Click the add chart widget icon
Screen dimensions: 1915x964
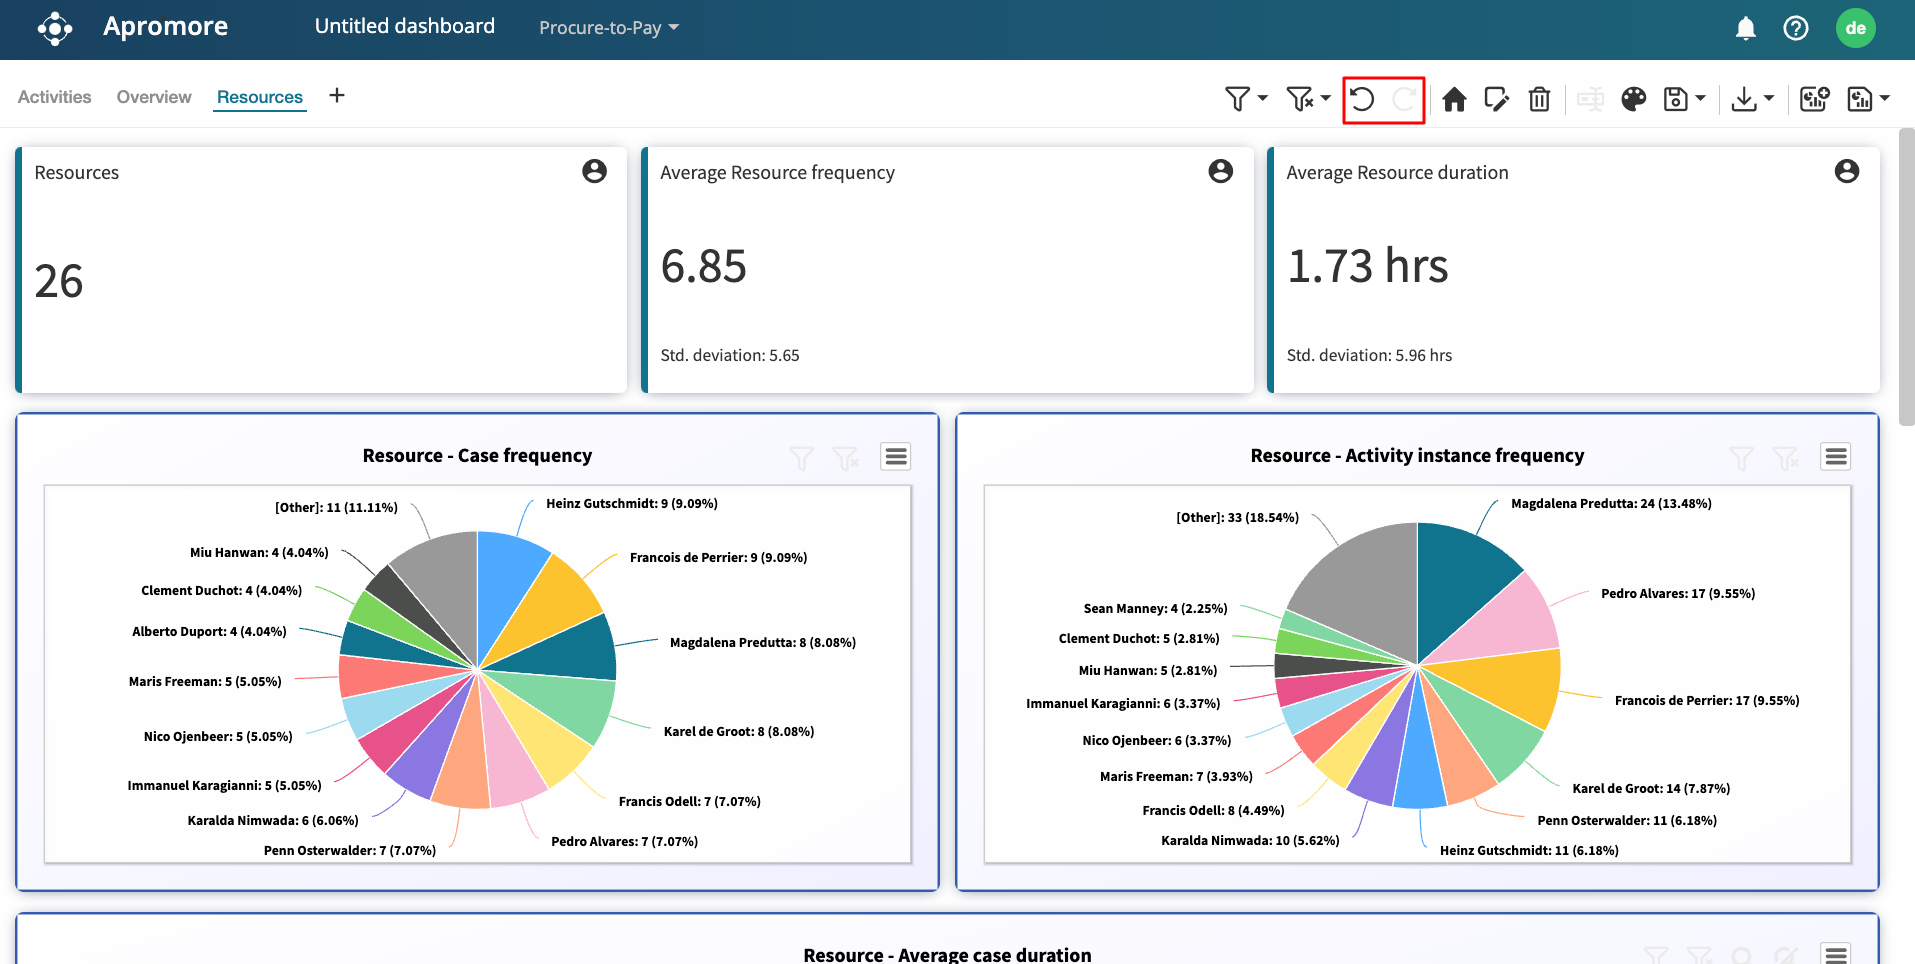coord(1814,99)
